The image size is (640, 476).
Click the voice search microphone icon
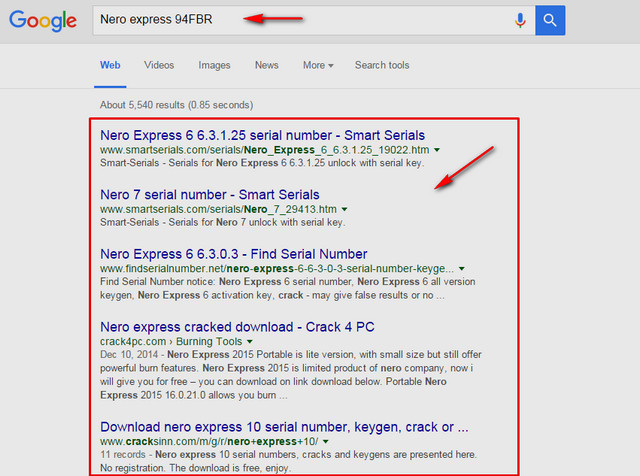point(520,20)
